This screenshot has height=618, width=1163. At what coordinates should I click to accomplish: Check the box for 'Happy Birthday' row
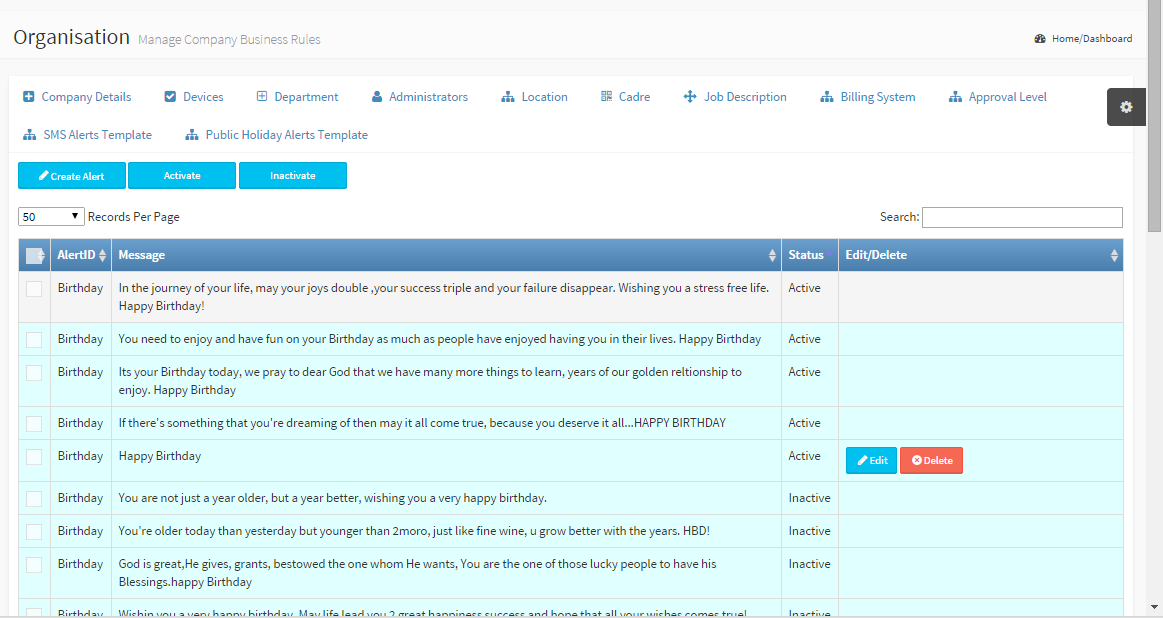[x=34, y=457]
